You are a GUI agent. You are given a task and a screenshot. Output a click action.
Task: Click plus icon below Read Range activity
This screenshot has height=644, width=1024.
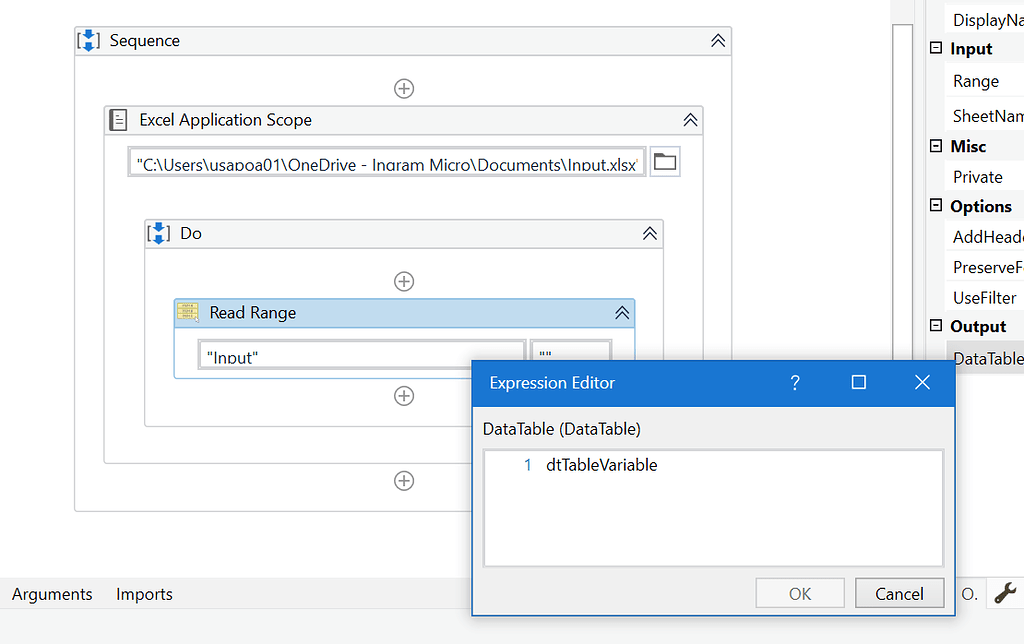[404, 396]
